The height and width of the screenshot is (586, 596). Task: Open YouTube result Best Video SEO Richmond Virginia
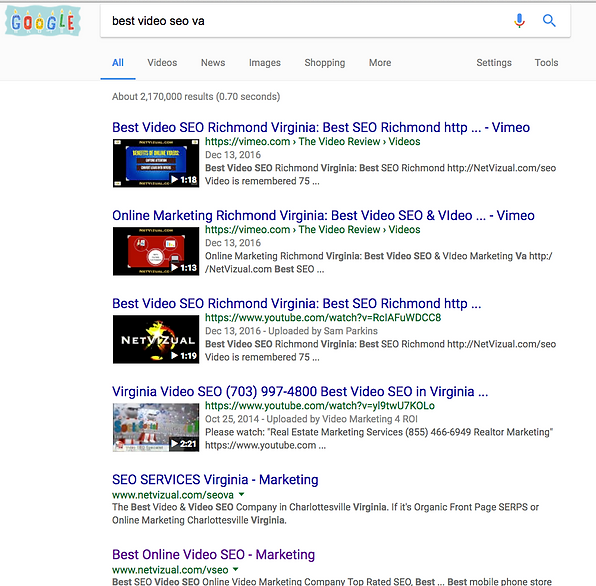(296, 304)
